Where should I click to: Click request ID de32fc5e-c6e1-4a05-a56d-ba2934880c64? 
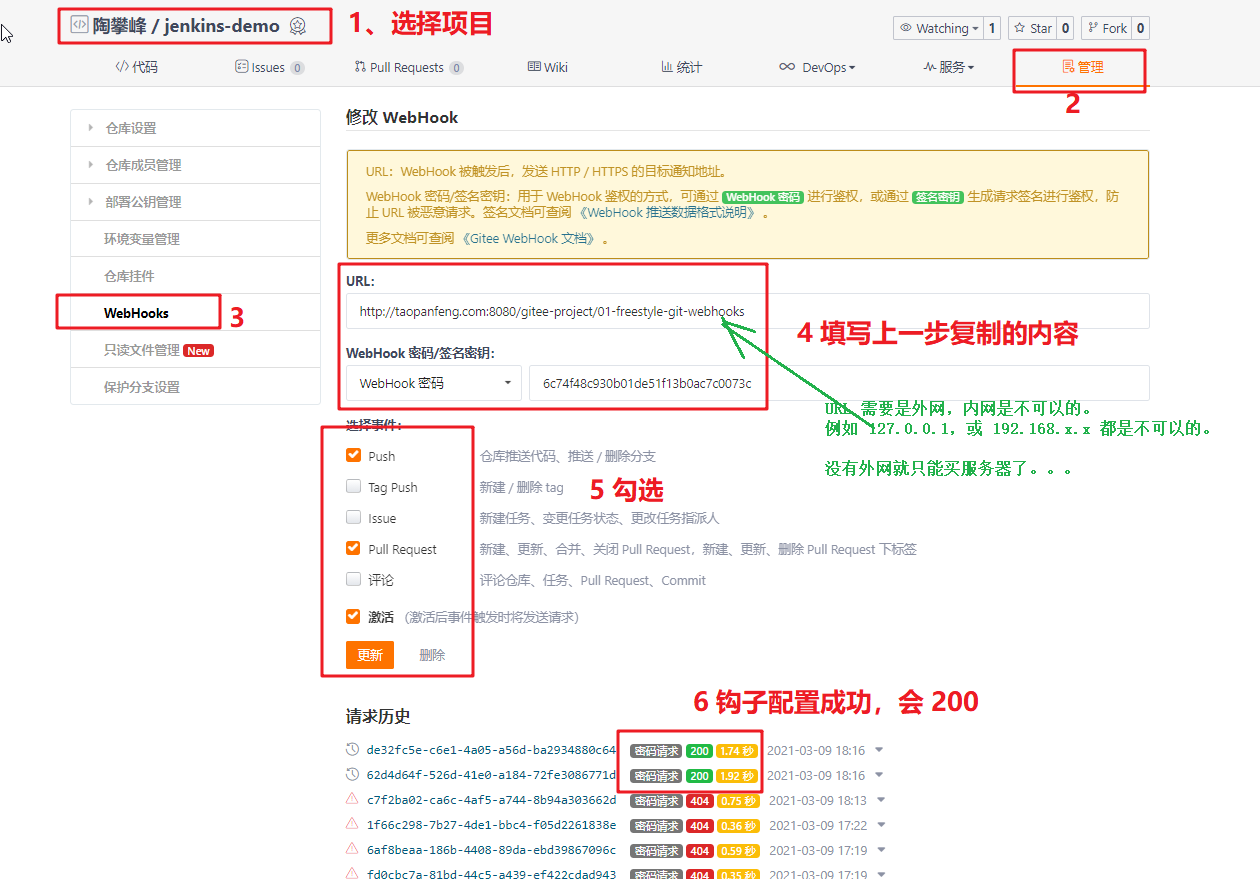coord(491,750)
